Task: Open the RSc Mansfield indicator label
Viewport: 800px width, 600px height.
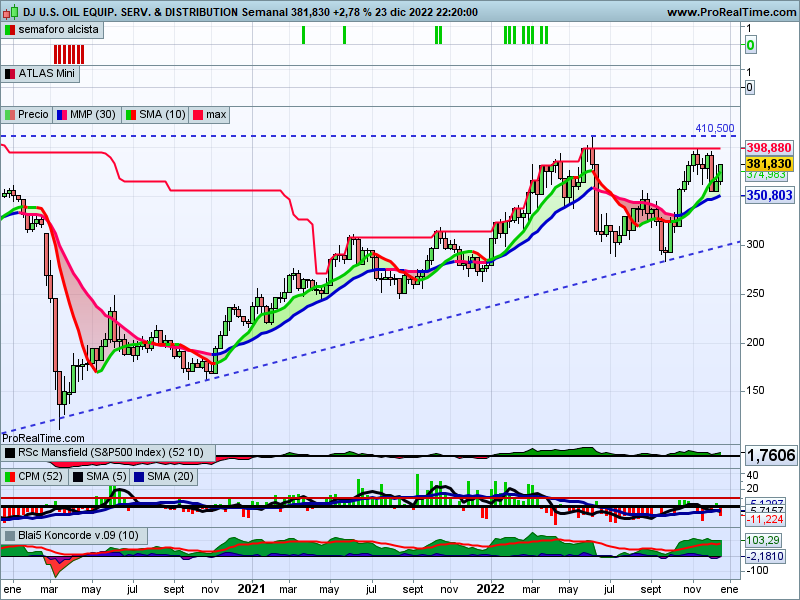Action: coord(111,452)
